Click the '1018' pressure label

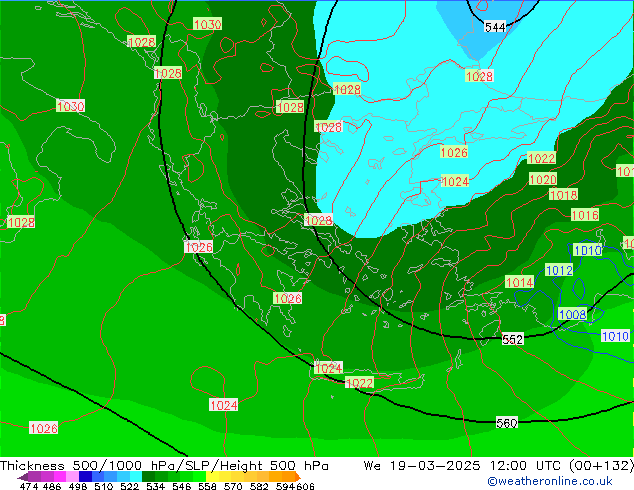563,195
